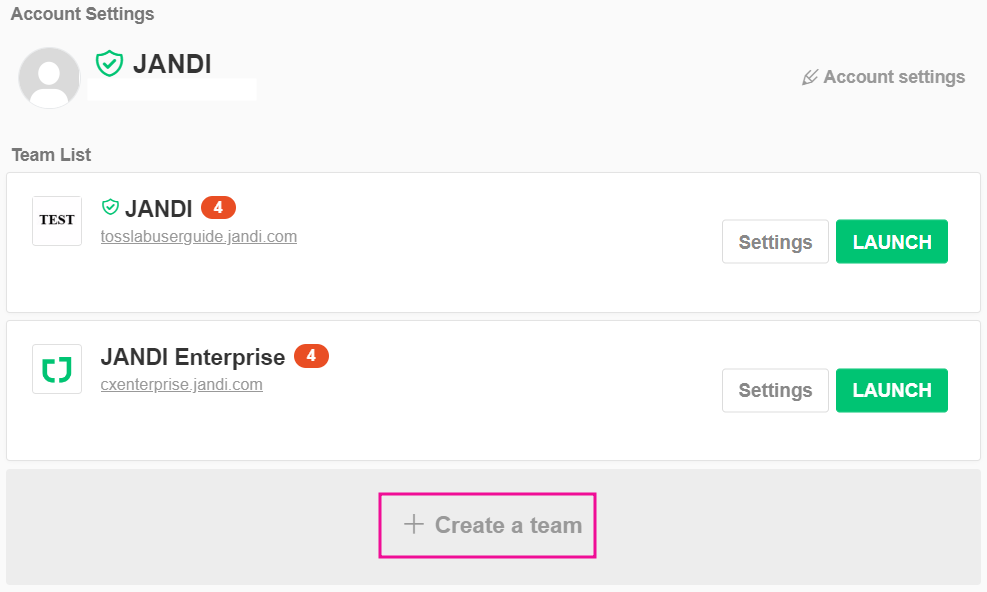Launch the JANDI team

pos(892,242)
